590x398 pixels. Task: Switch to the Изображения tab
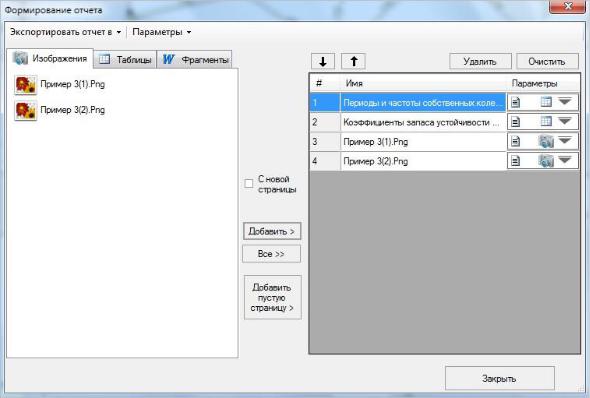50,59
